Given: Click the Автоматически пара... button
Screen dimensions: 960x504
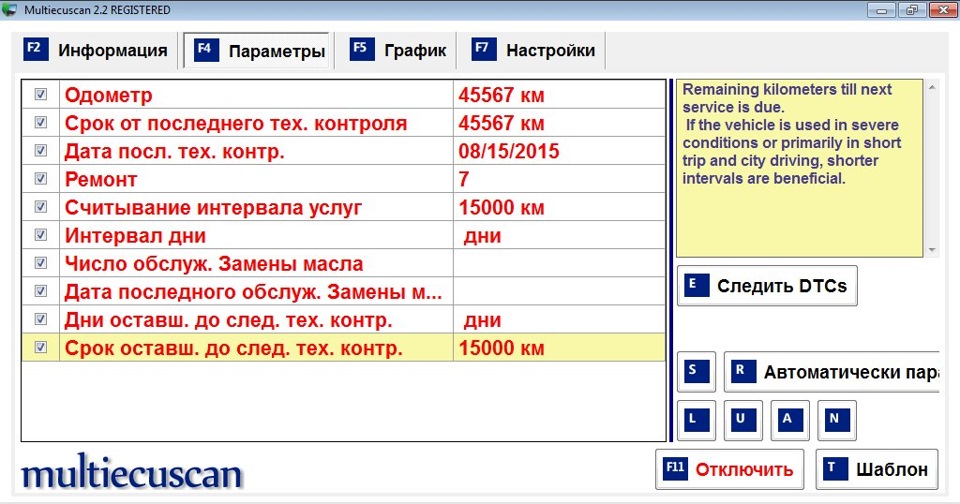Looking at the screenshot, I should coord(831,372).
